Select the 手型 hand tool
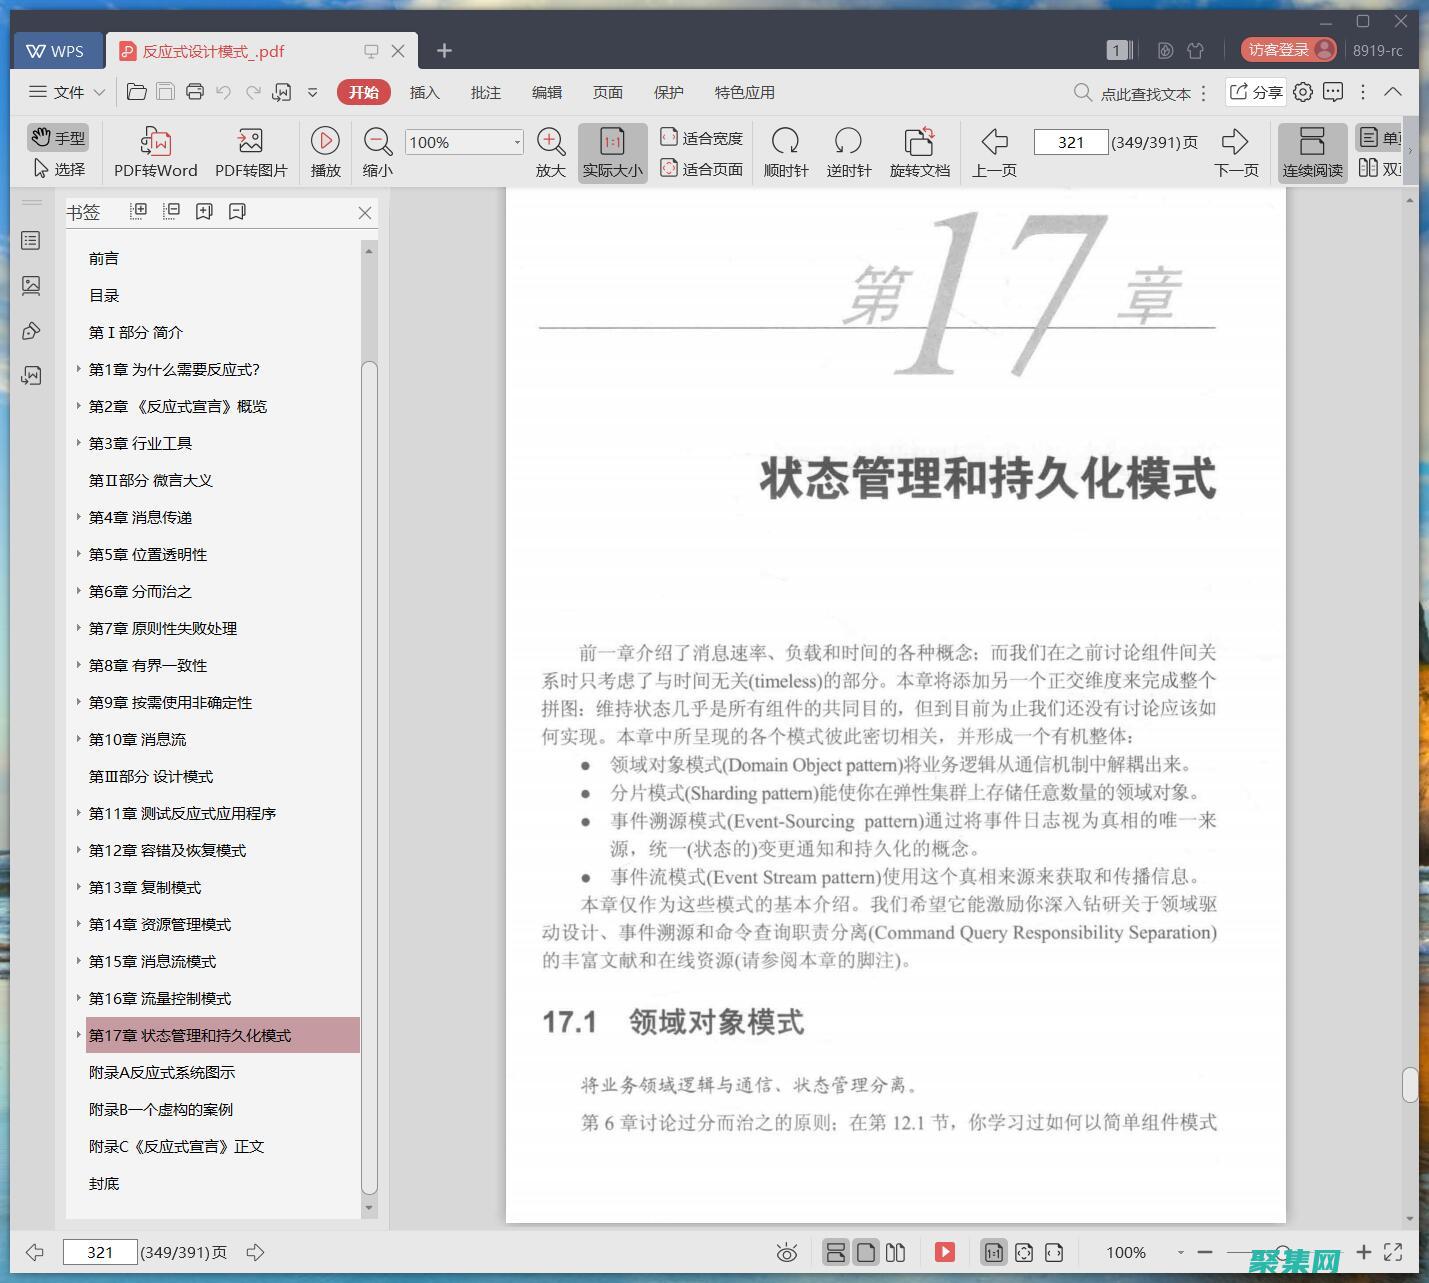The height and width of the screenshot is (1283, 1429). click(57, 137)
